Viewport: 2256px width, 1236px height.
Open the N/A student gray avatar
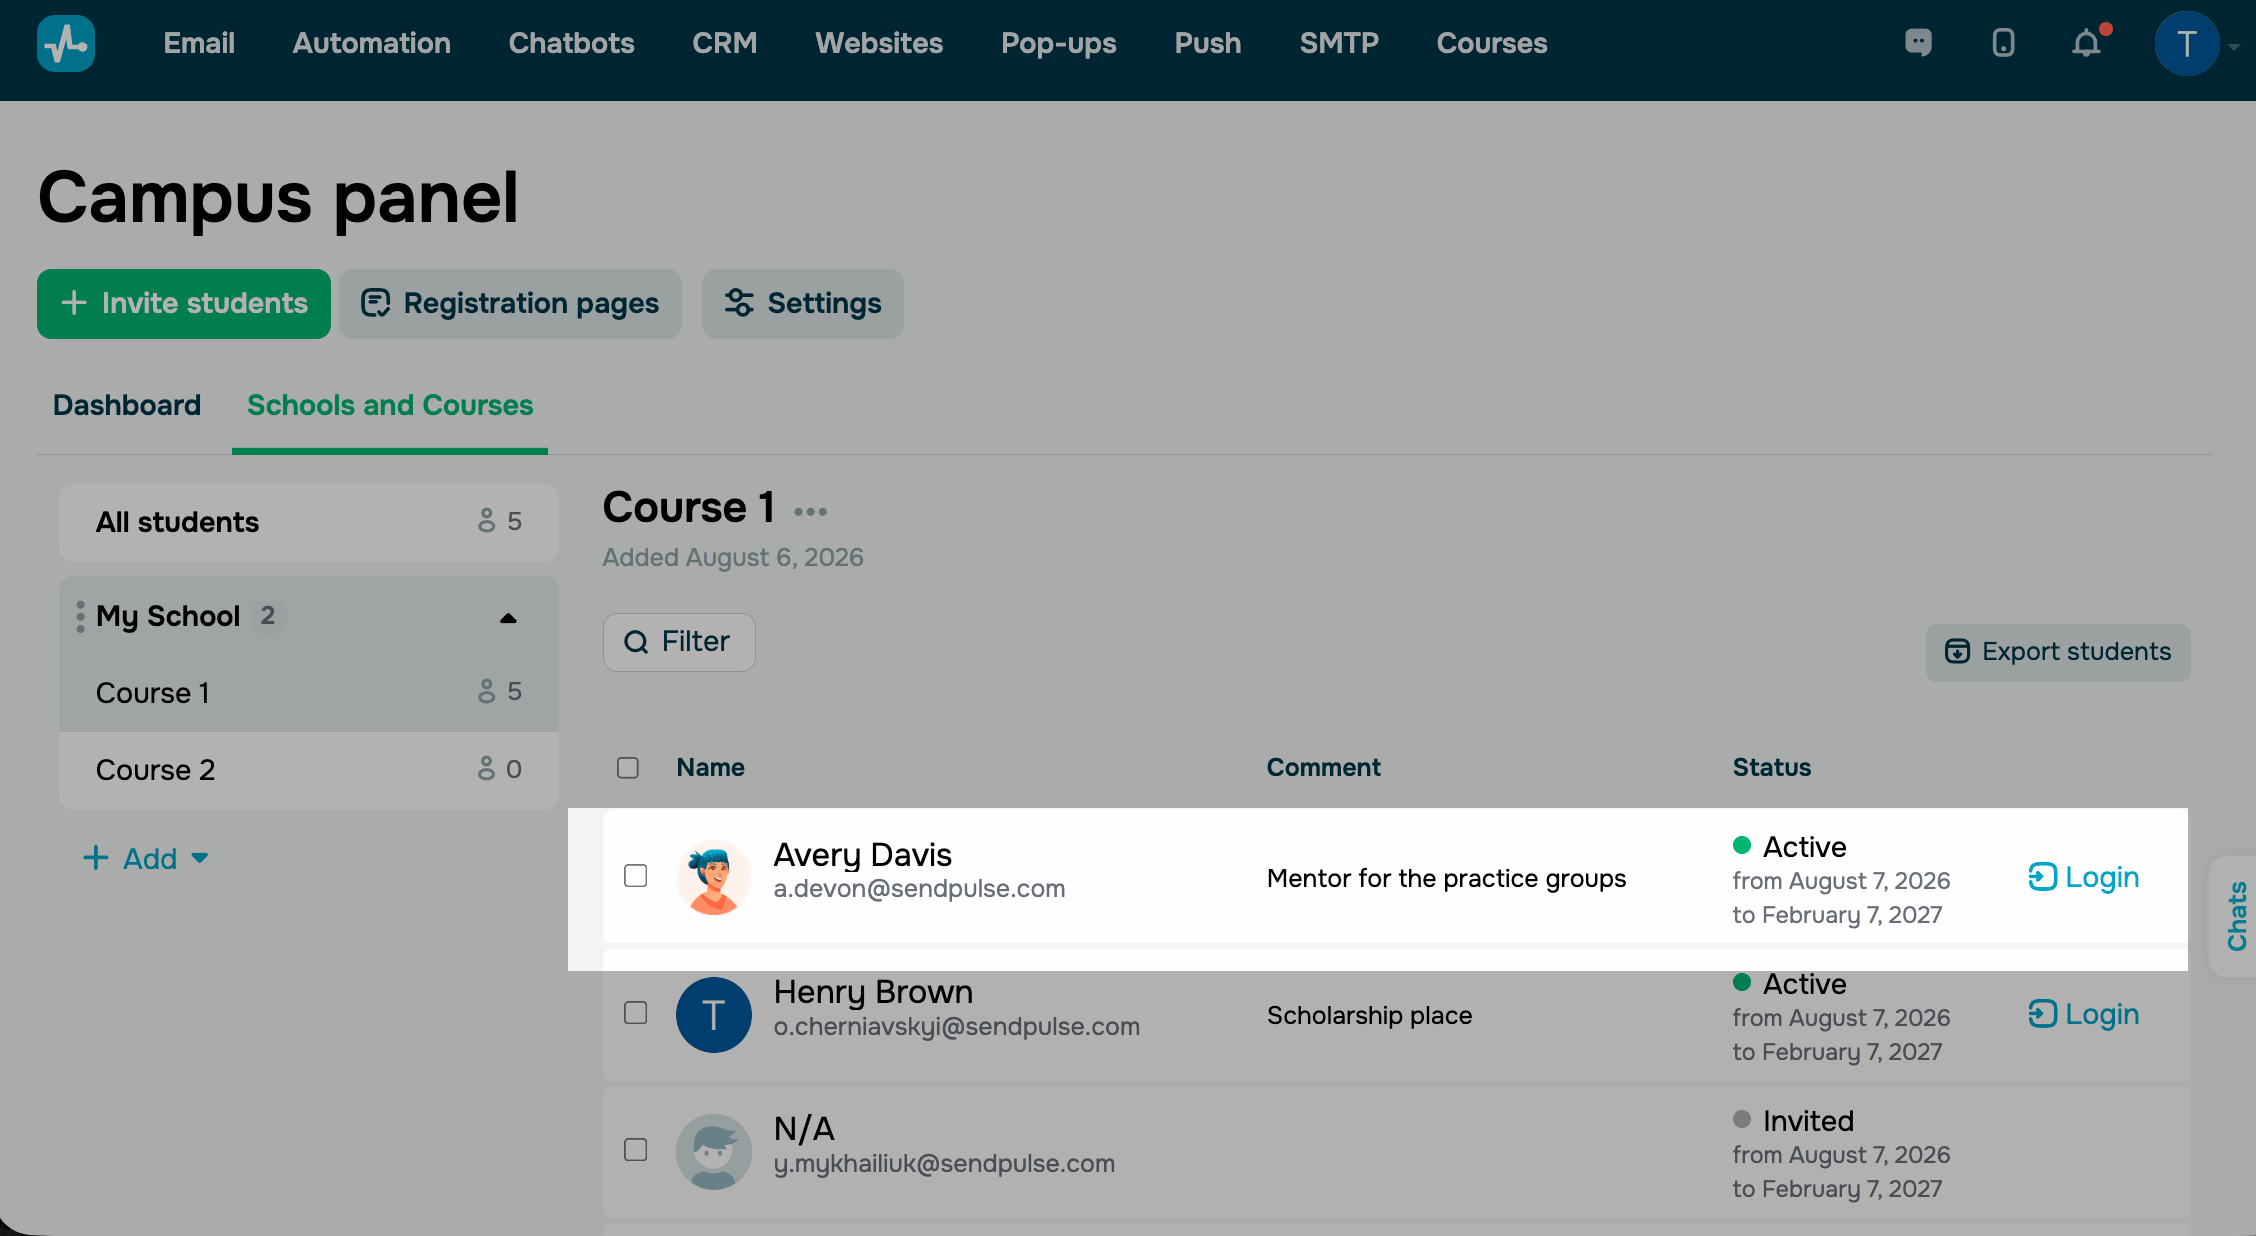pyautogui.click(x=713, y=1152)
